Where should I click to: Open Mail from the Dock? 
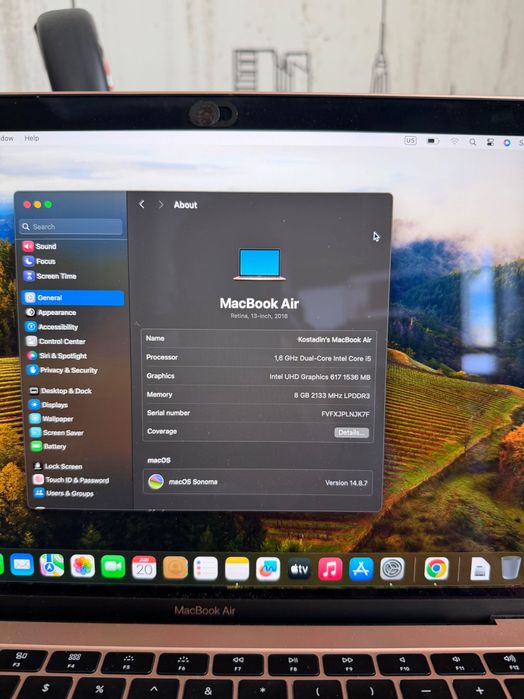22,565
